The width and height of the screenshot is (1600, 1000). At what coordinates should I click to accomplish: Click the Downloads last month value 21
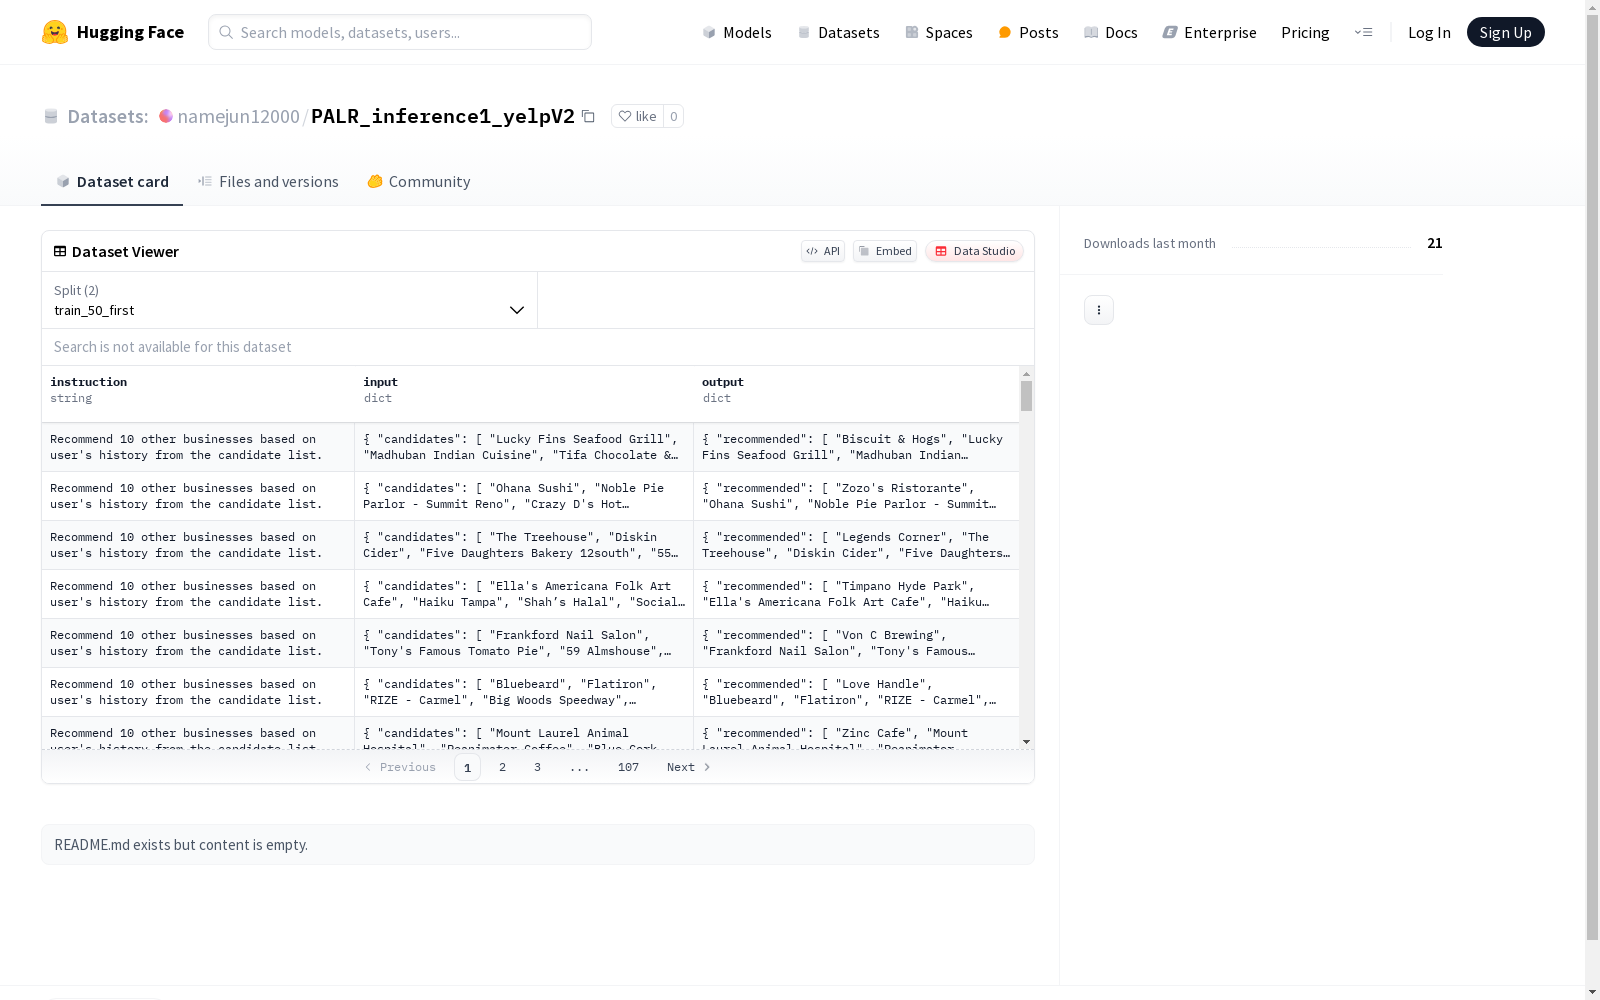(1434, 243)
